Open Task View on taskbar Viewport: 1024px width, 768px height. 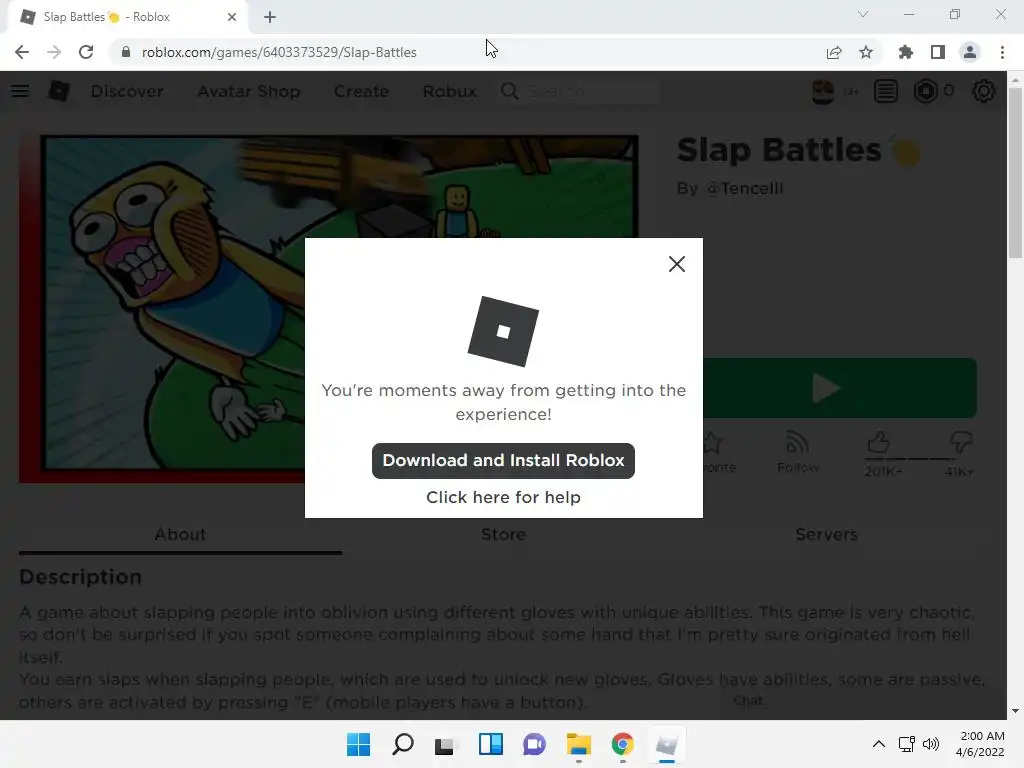445,744
